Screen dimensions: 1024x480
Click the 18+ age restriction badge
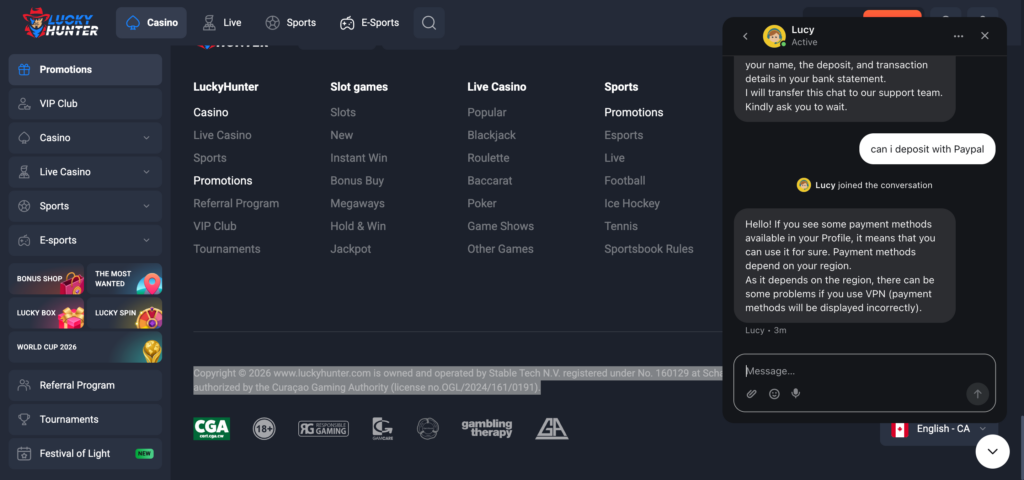(264, 428)
